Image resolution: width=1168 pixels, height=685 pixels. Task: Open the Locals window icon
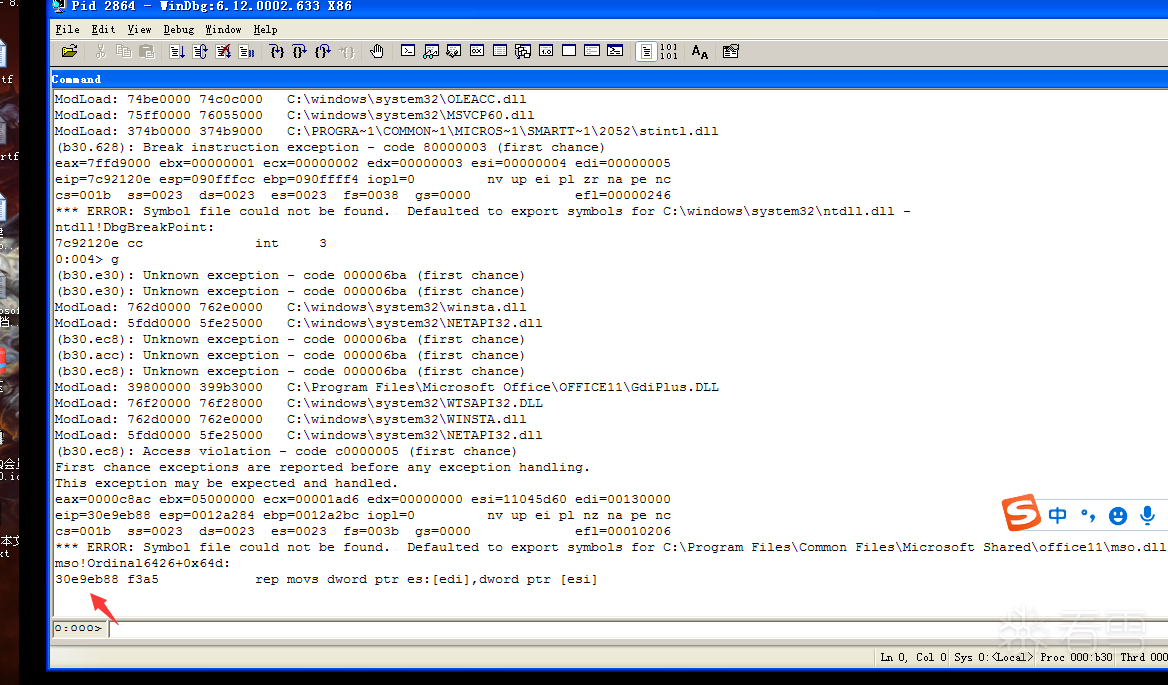(x=454, y=51)
